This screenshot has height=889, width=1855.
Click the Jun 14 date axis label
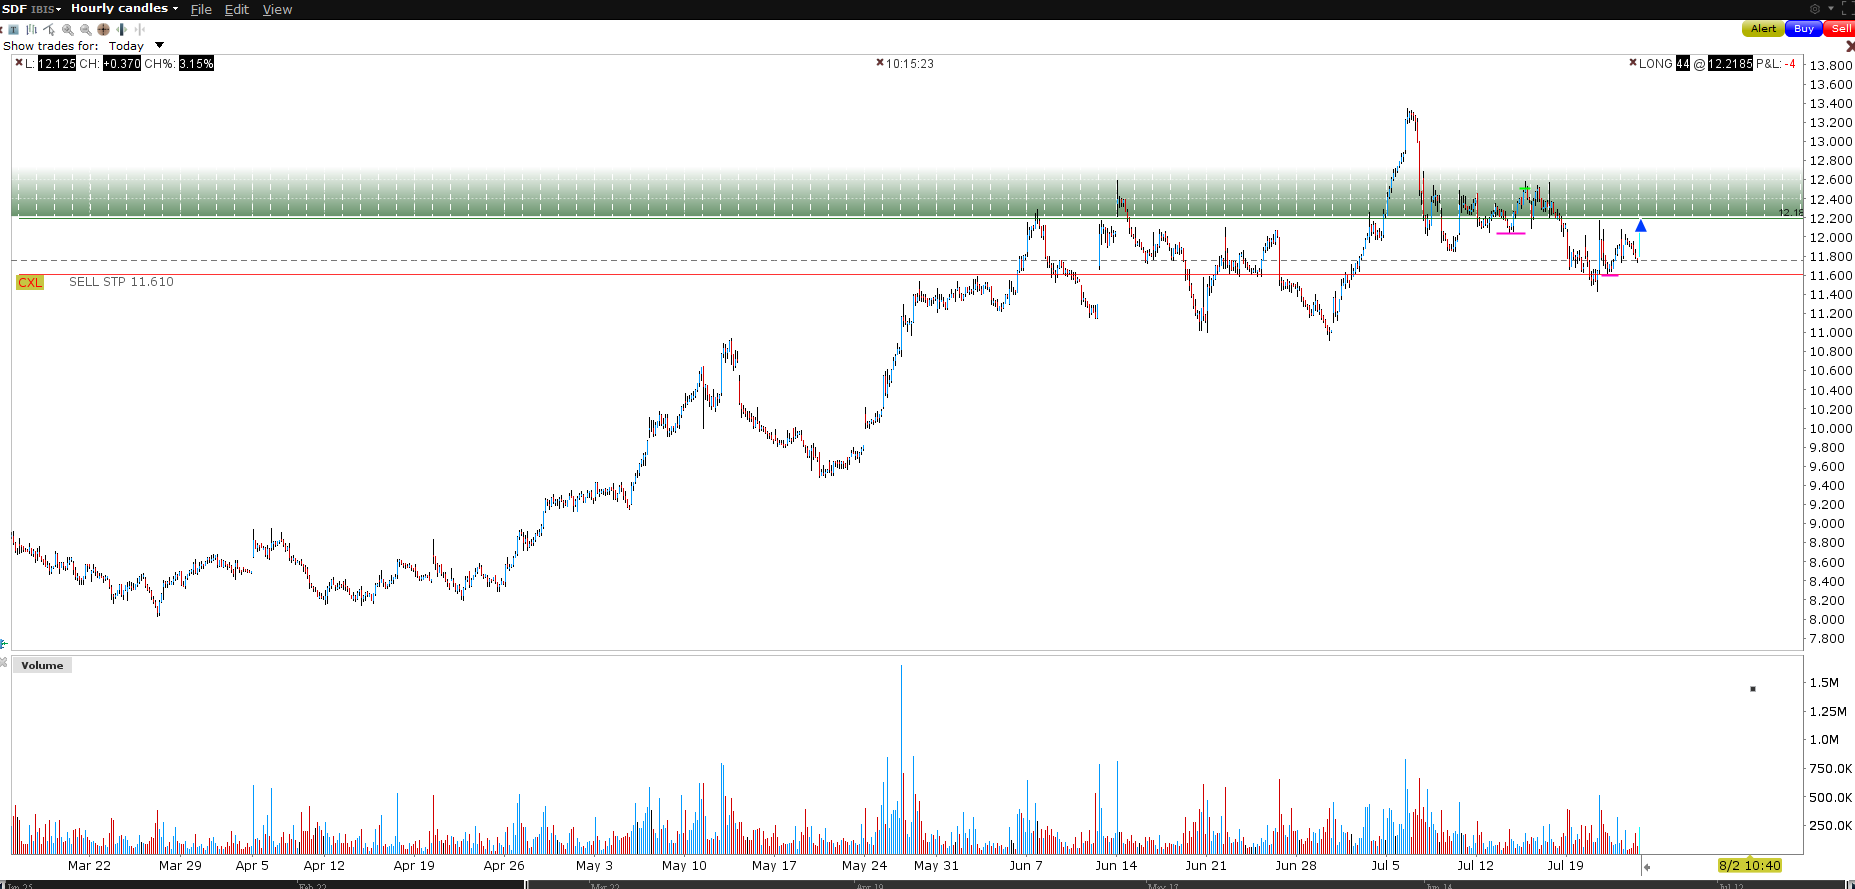pos(1116,866)
